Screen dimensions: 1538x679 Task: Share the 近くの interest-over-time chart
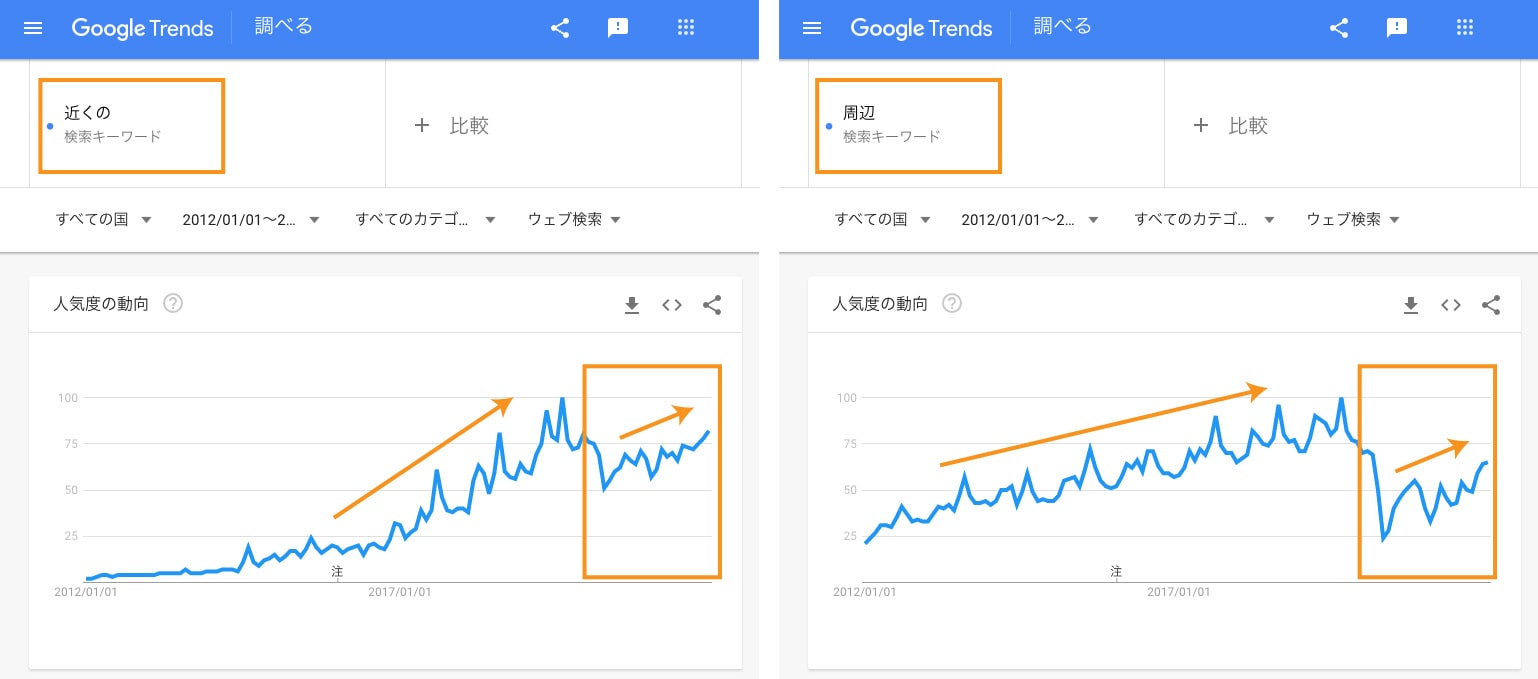pyautogui.click(x=712, y=305)
